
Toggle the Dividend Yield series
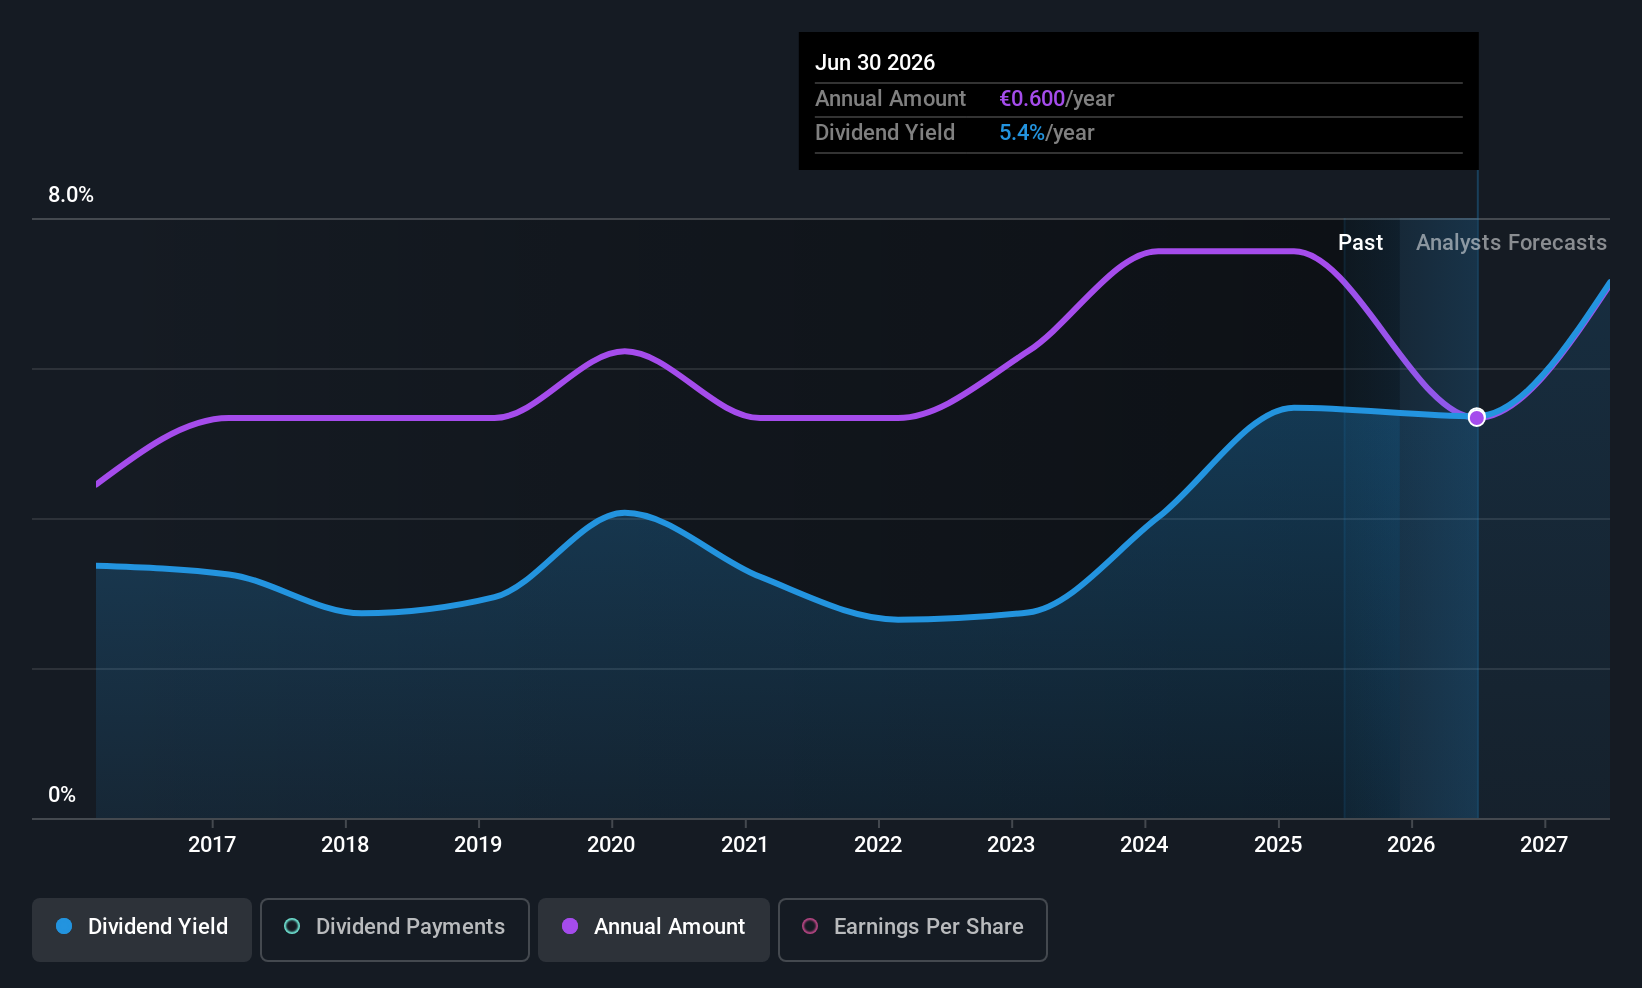coord(142,929)
